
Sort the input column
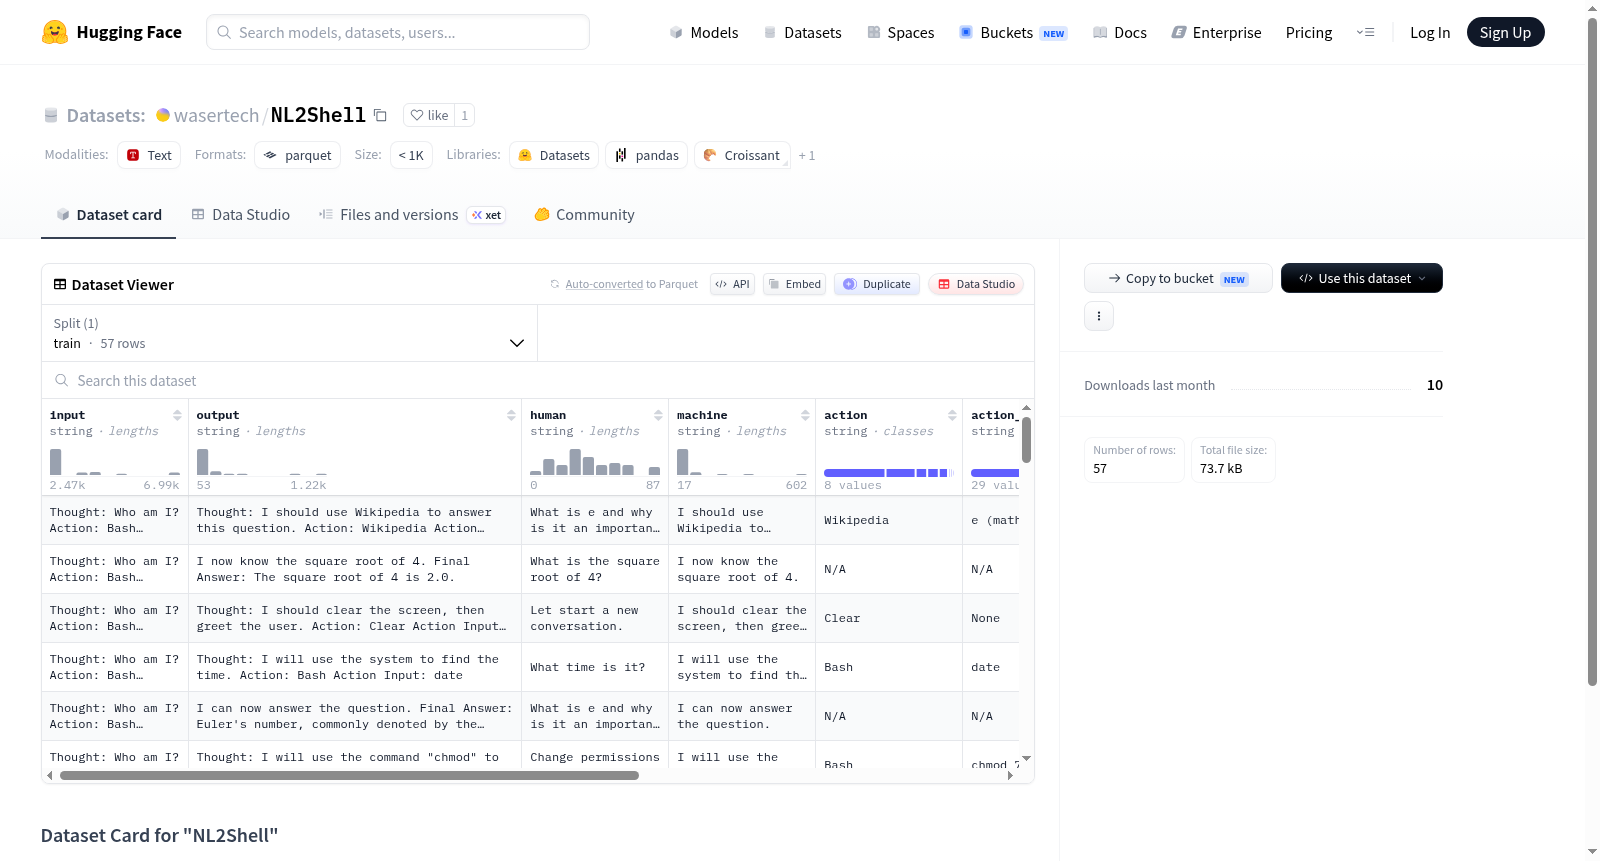(x=177, y=415)
